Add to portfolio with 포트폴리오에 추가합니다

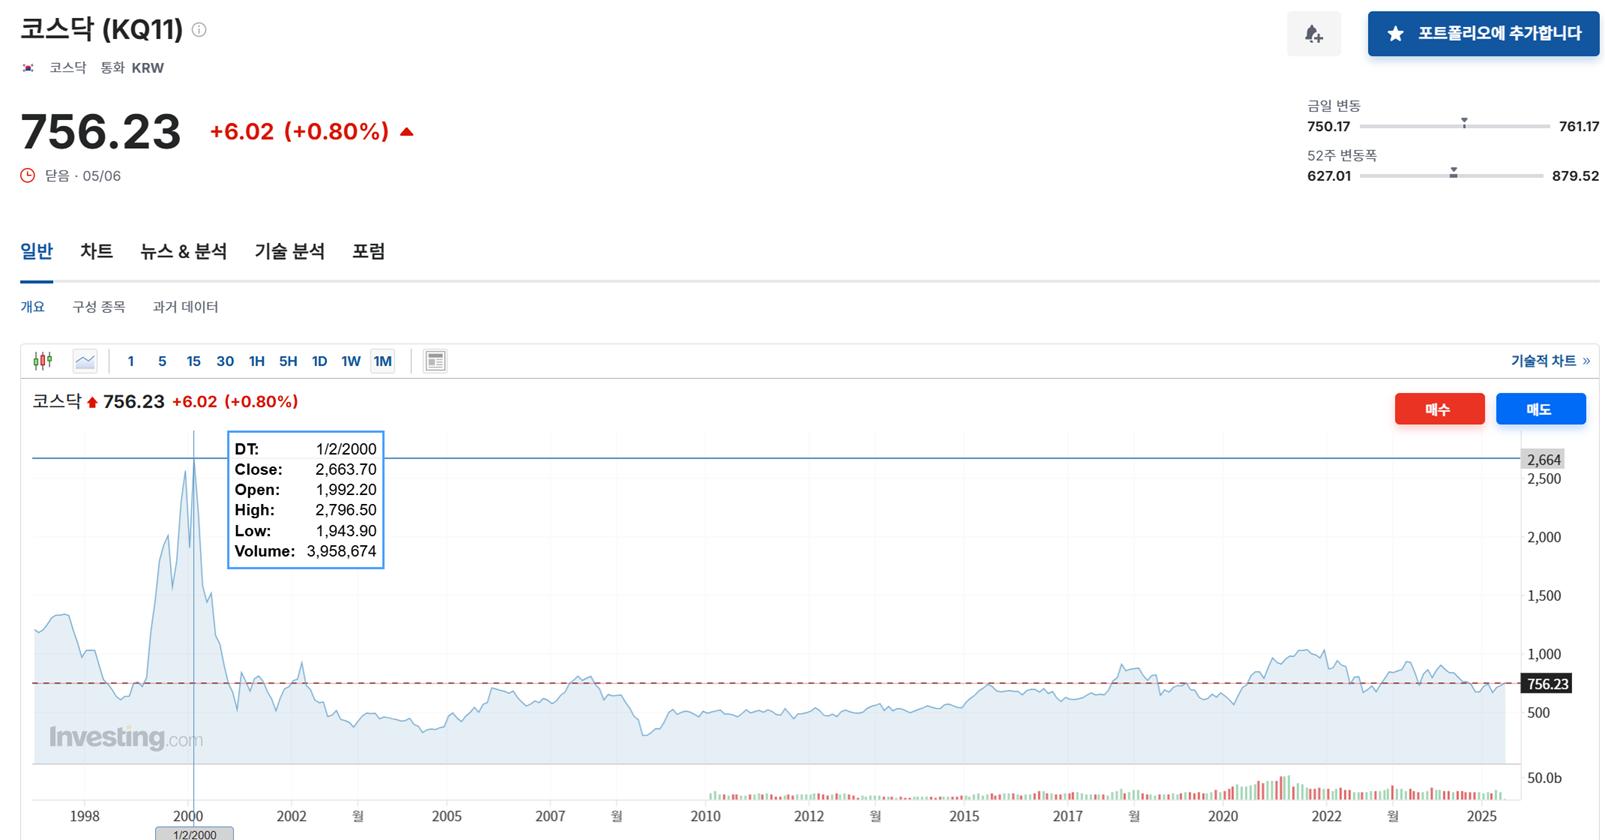[x=1483, y=34]
